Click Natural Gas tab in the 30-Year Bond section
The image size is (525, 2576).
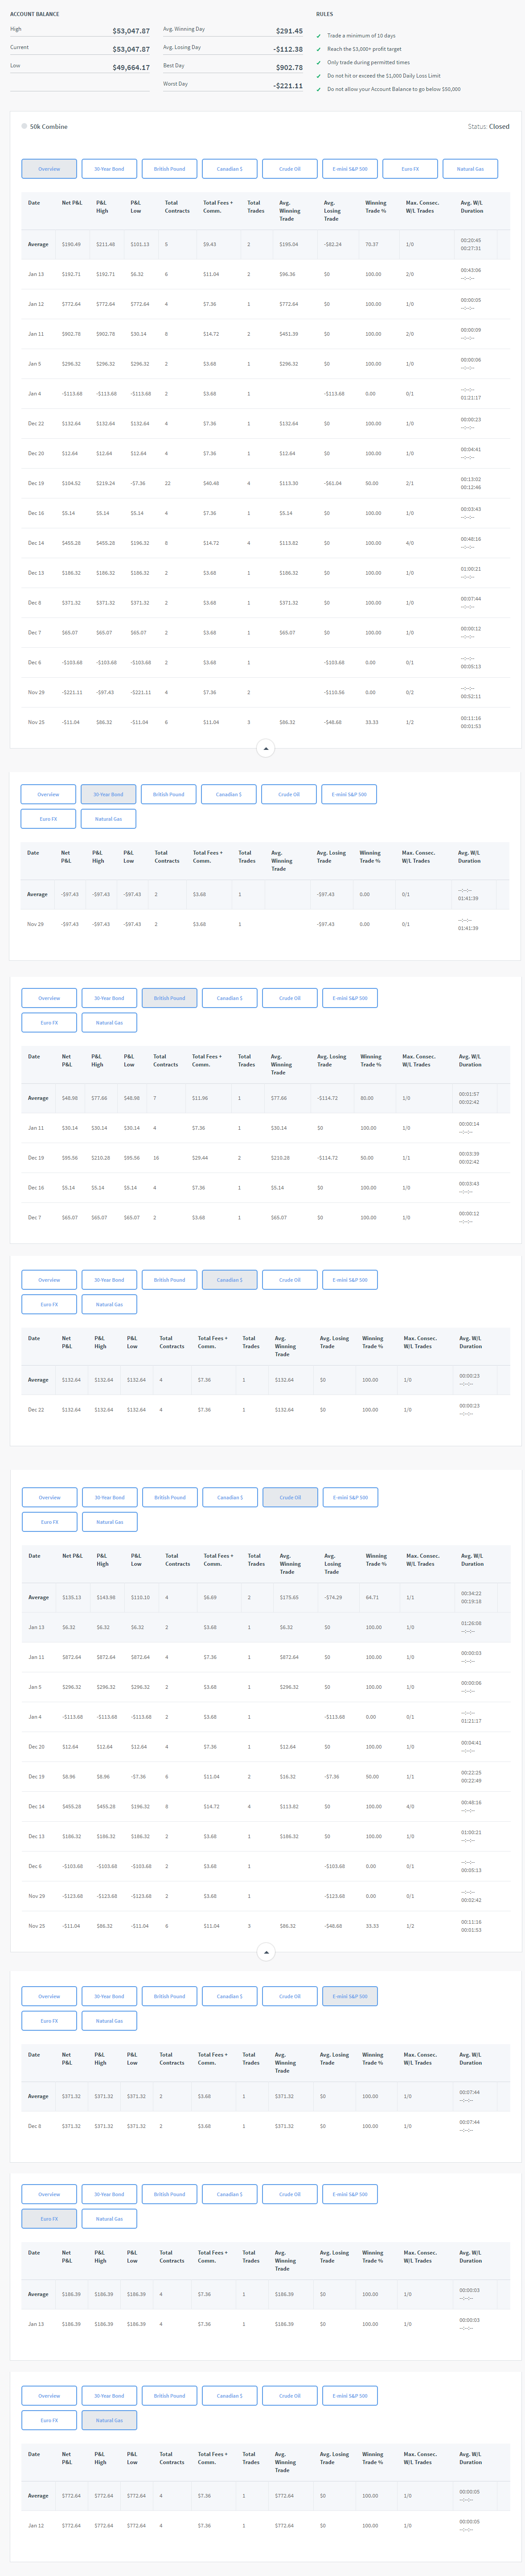coord(108,819)
